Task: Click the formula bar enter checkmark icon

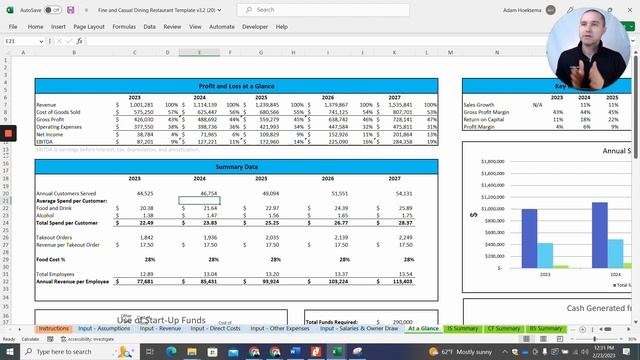Action: 69,41
